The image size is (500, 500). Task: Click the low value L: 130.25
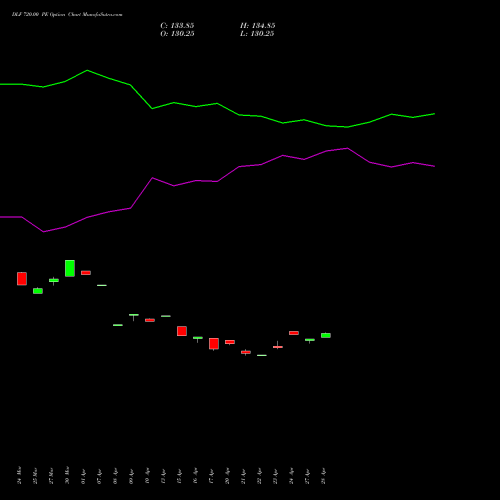point(257,34)
